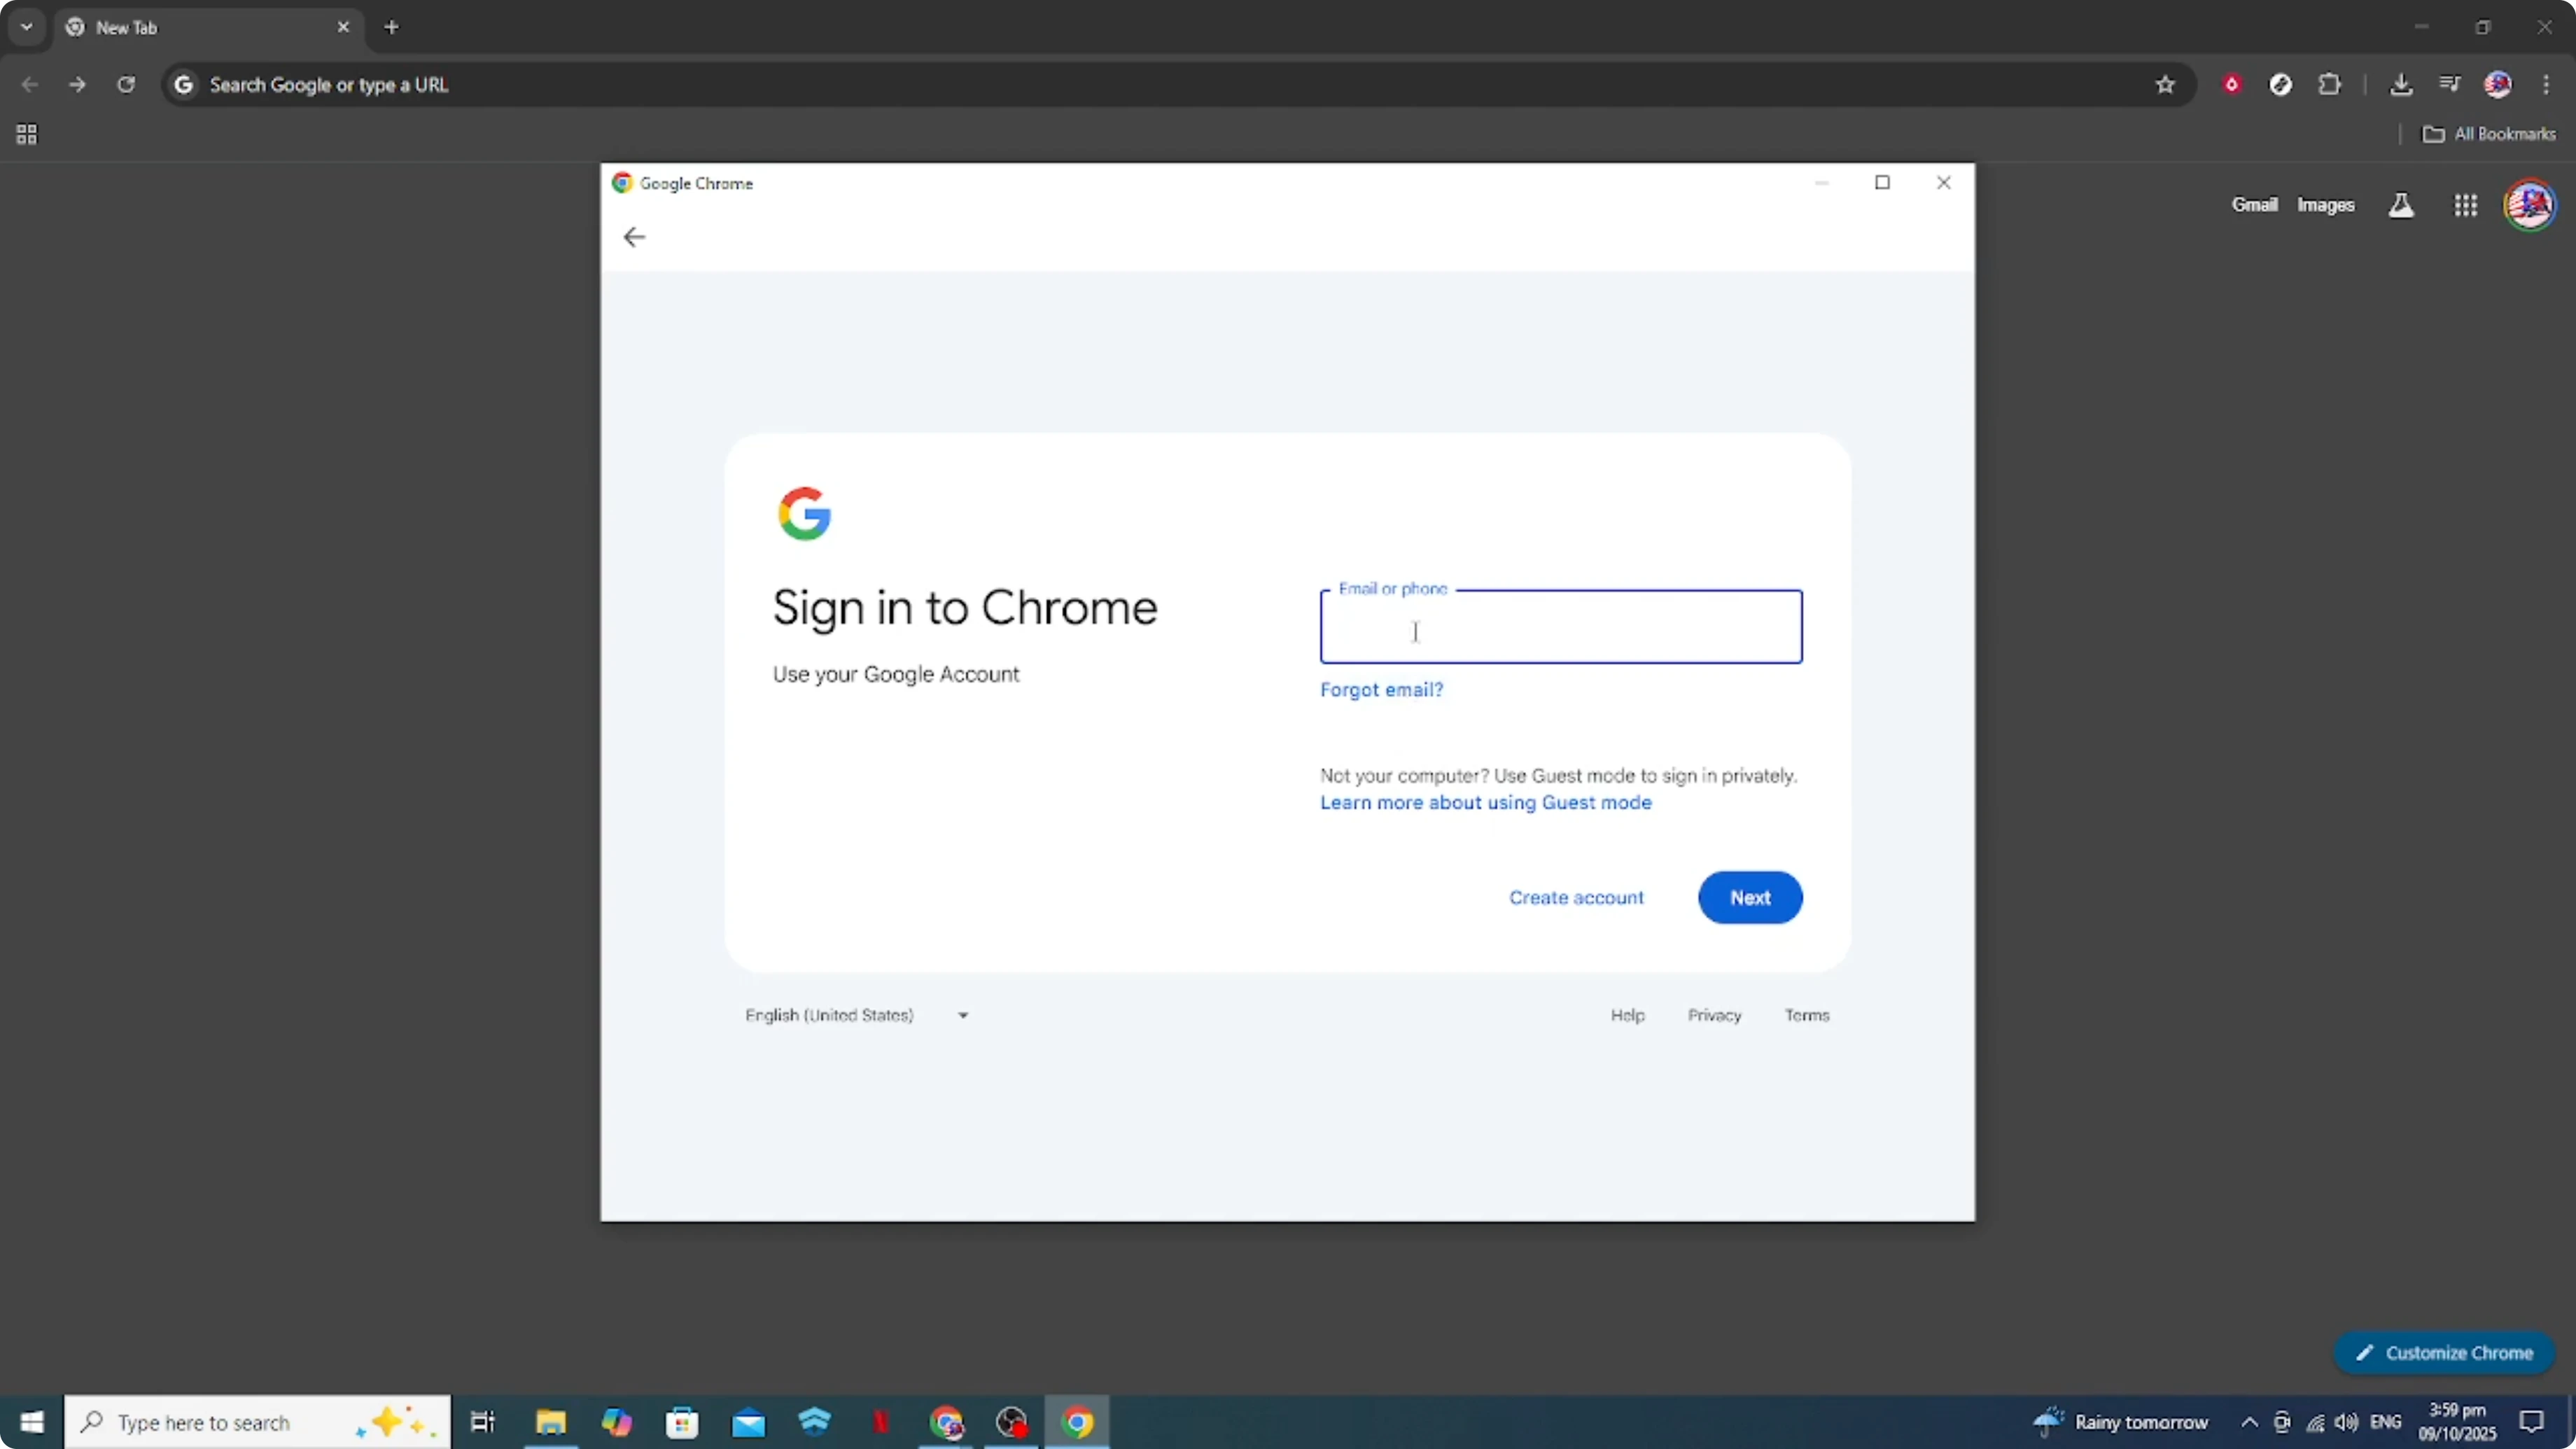Image resolution: width=2576 pixels, height=1449 pixels.
Task: Open the Search Labs flask icon
Action: point(2401,205)
